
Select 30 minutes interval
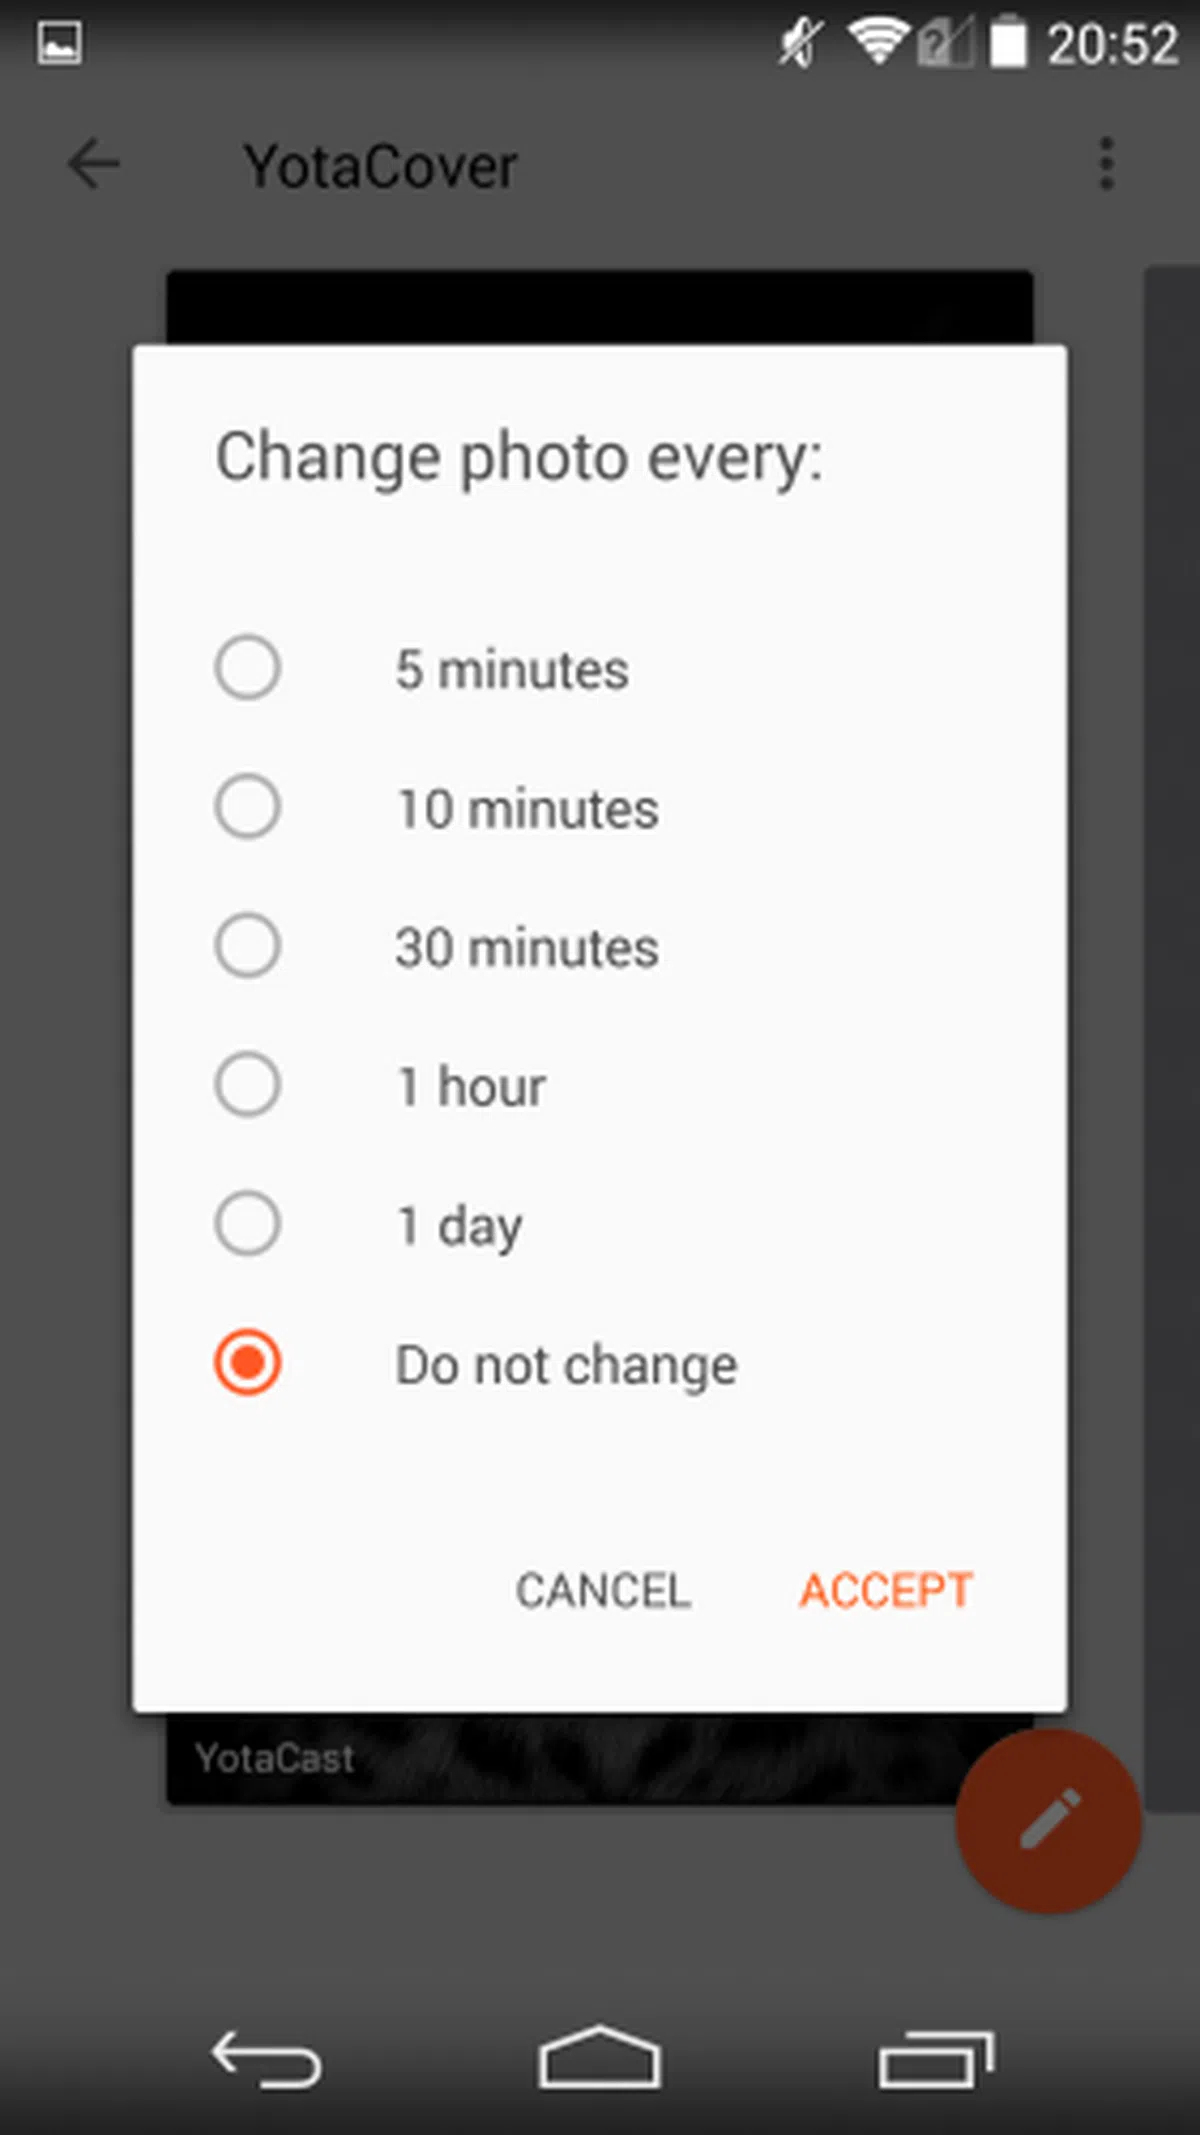coord(247,946)
